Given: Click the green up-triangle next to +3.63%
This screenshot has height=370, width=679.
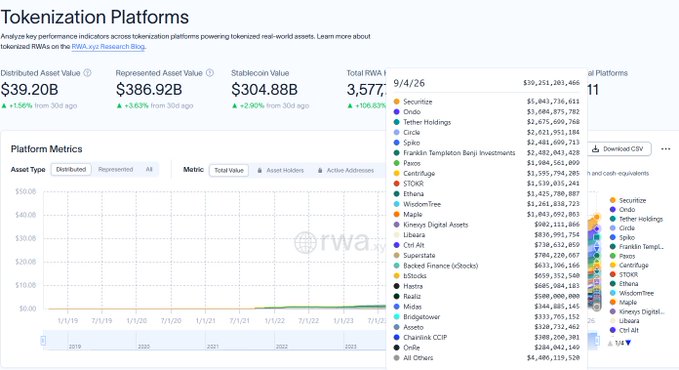Looking at the screenshot, I should [x=119, y=105].
